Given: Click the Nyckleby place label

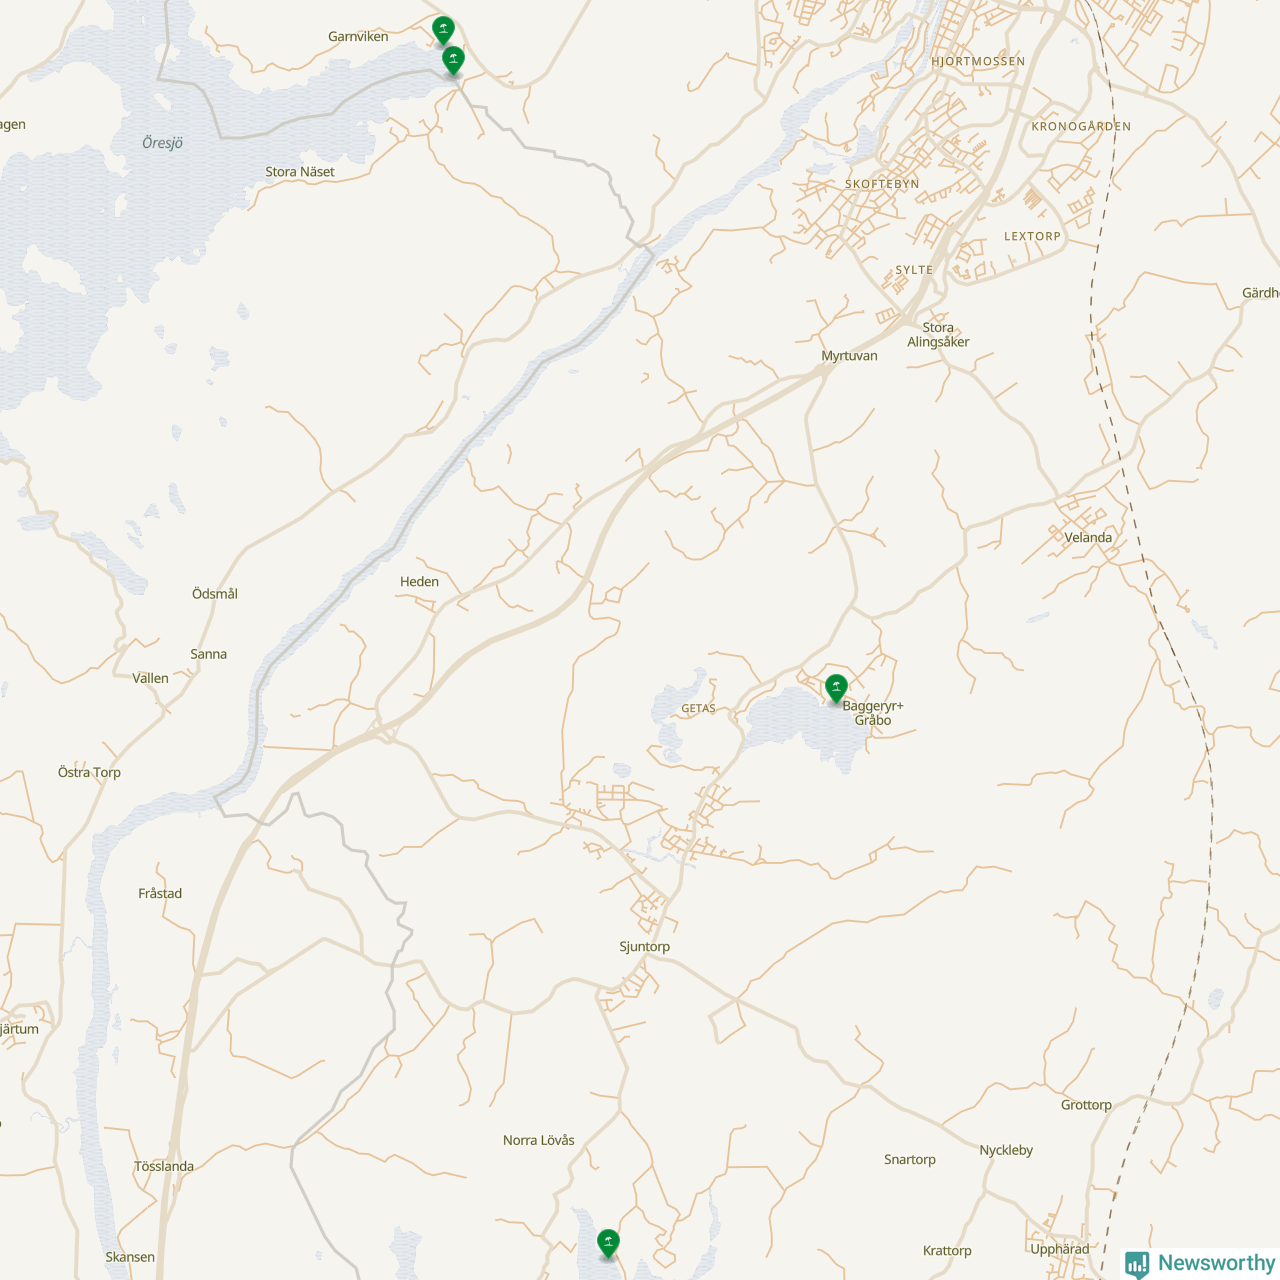Looking at the screenshot, I should [x=1006, y=1151].
